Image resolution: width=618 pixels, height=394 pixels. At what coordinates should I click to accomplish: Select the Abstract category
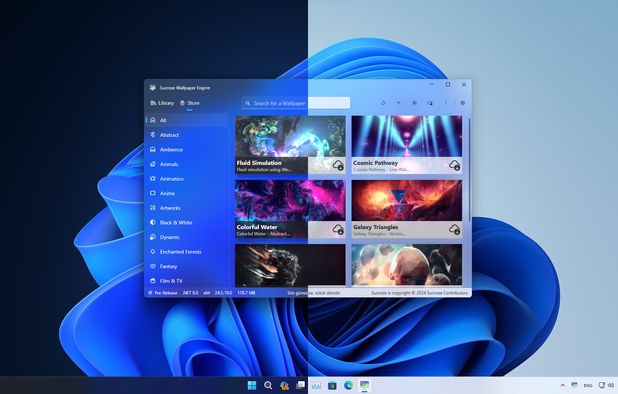pyautogui.click(x=187, y=135)
